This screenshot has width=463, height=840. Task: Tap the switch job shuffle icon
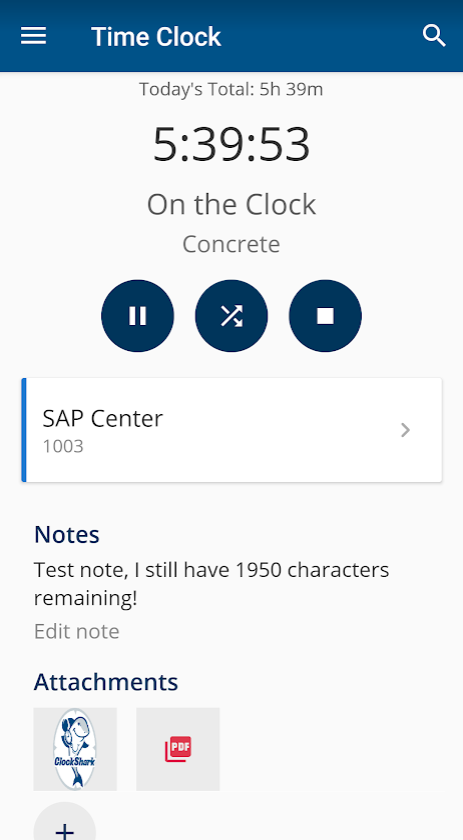(232, 316)
